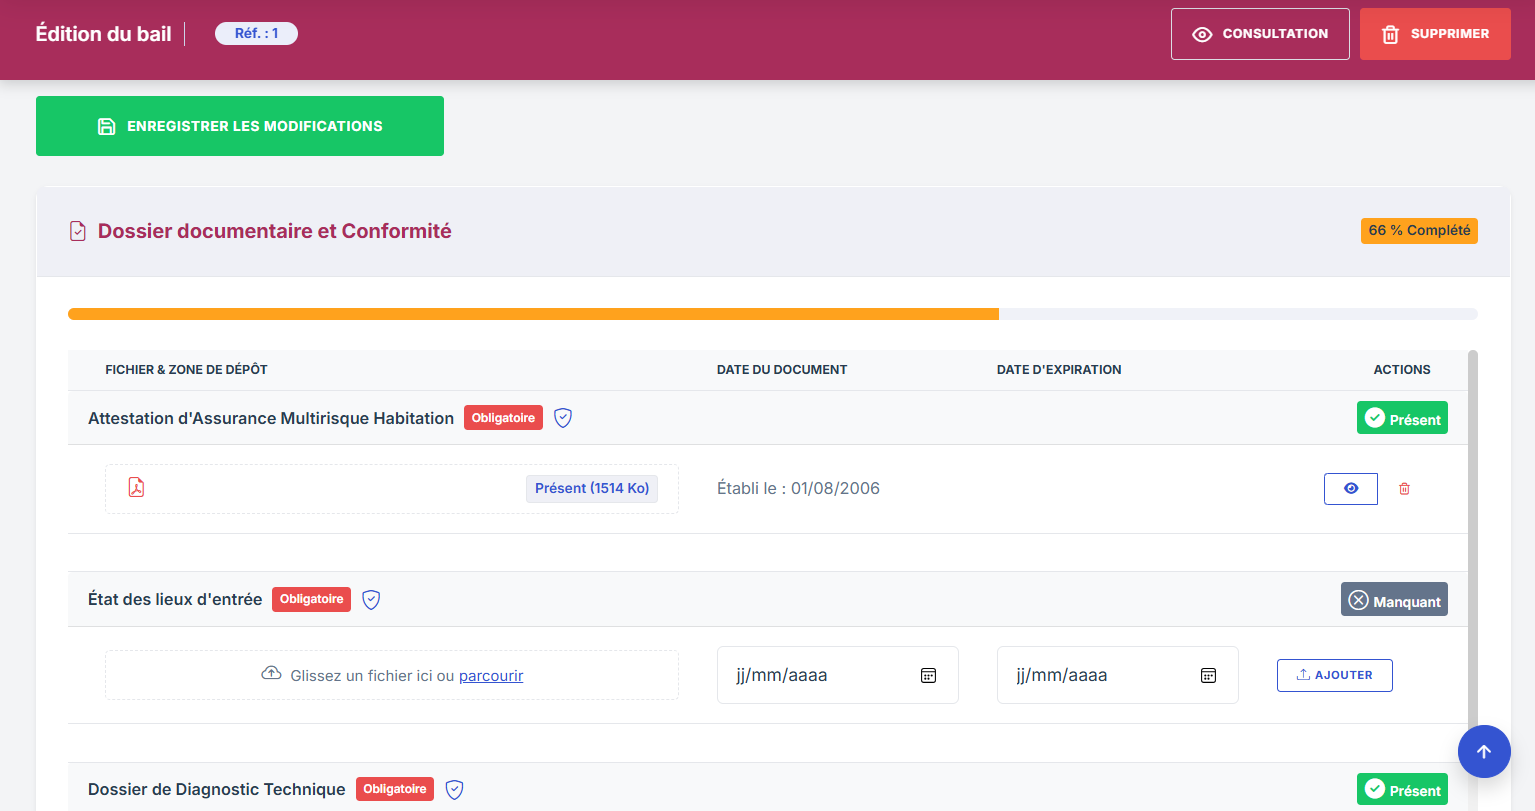Open the calendar picker of the document date field
The width and height of the screenshot is (1535, 811).
point(928,676)
